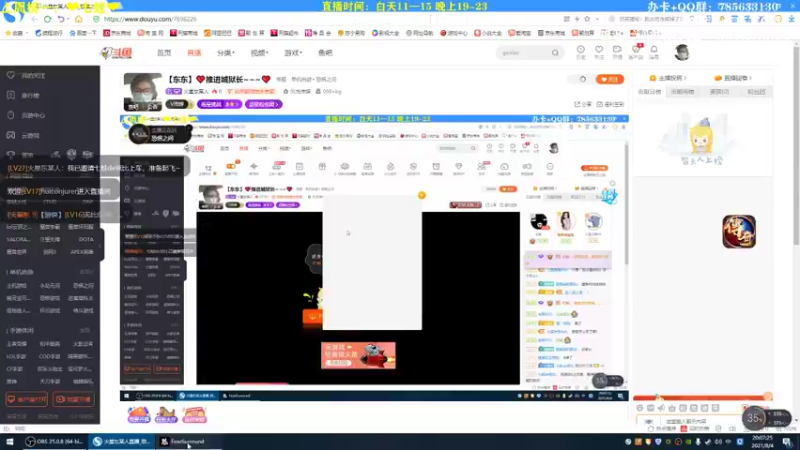Open the 鱼吧 nav item
This screenshot has width=800, height=450.
325,53
